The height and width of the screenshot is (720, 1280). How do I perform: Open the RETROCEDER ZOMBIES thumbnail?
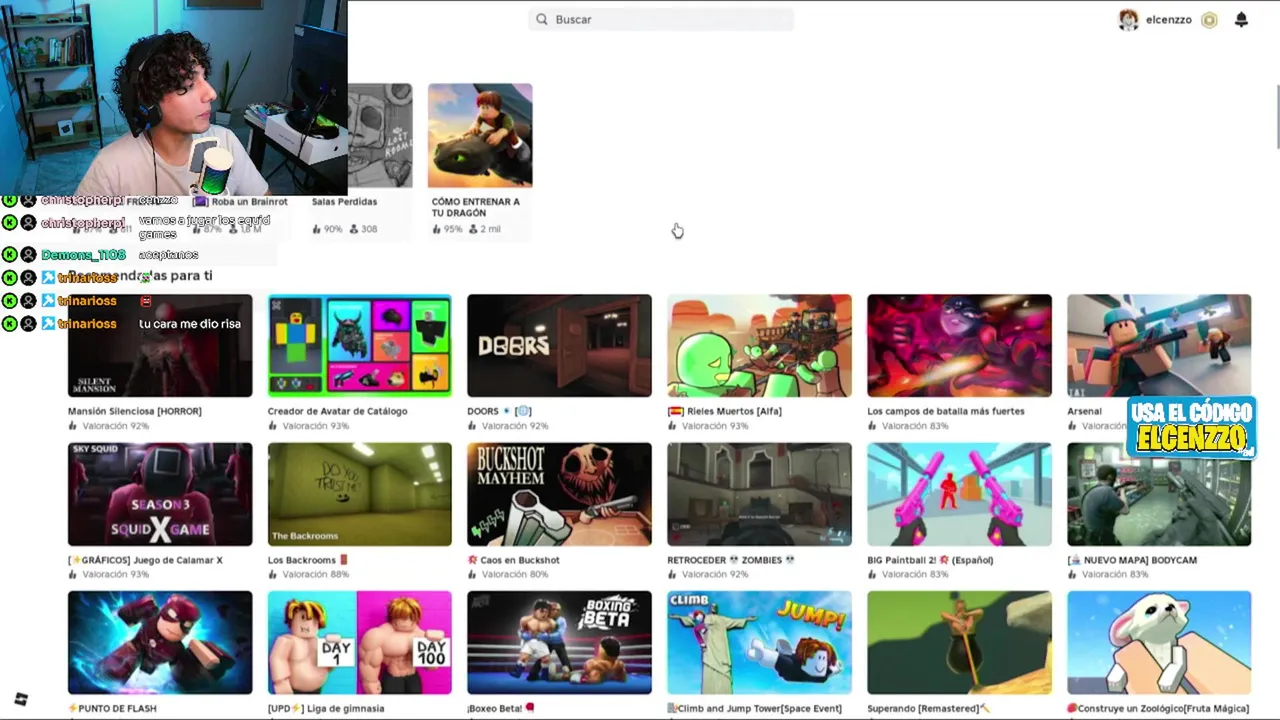(x=759, y=494)
